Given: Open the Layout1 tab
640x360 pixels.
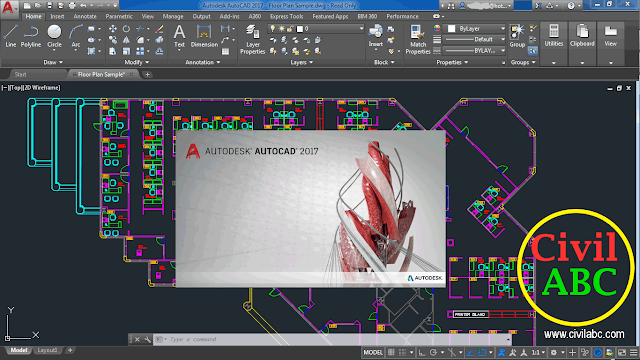Looking at the screenshot, I should (x=47, y=350).
